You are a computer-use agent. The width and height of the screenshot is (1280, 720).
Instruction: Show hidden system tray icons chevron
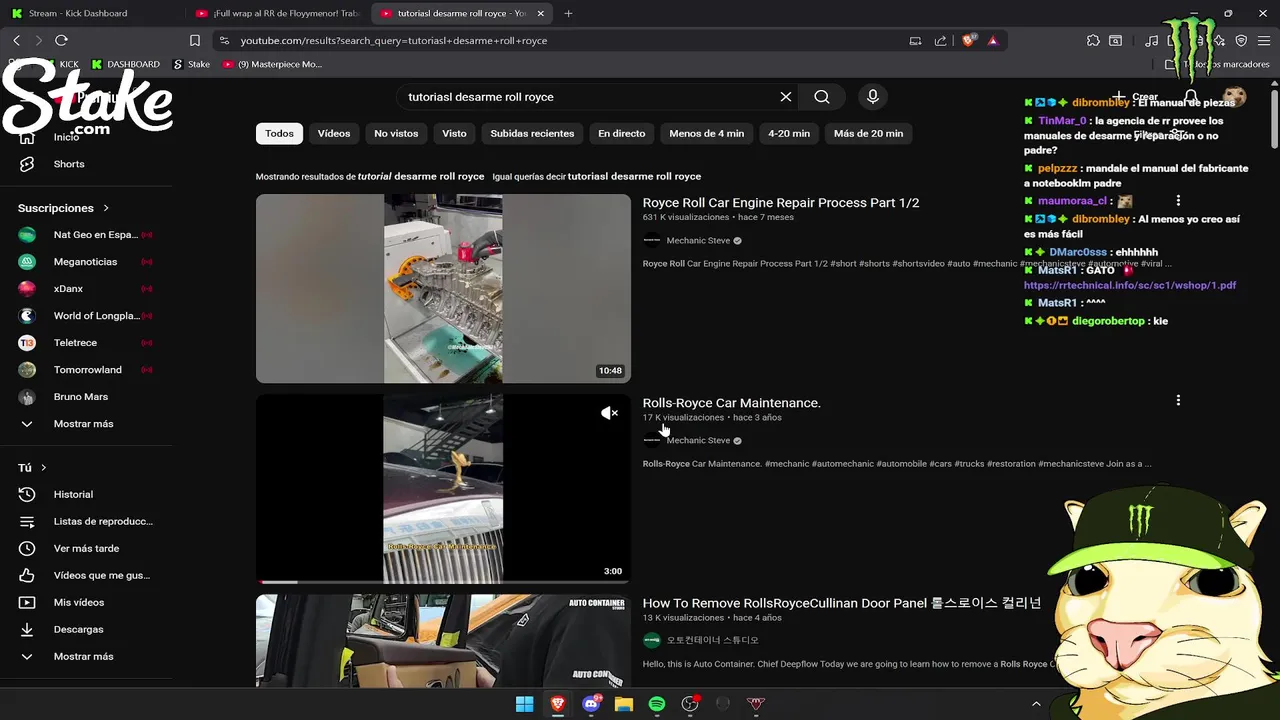pyautogui.click(x=1036, y=704)
